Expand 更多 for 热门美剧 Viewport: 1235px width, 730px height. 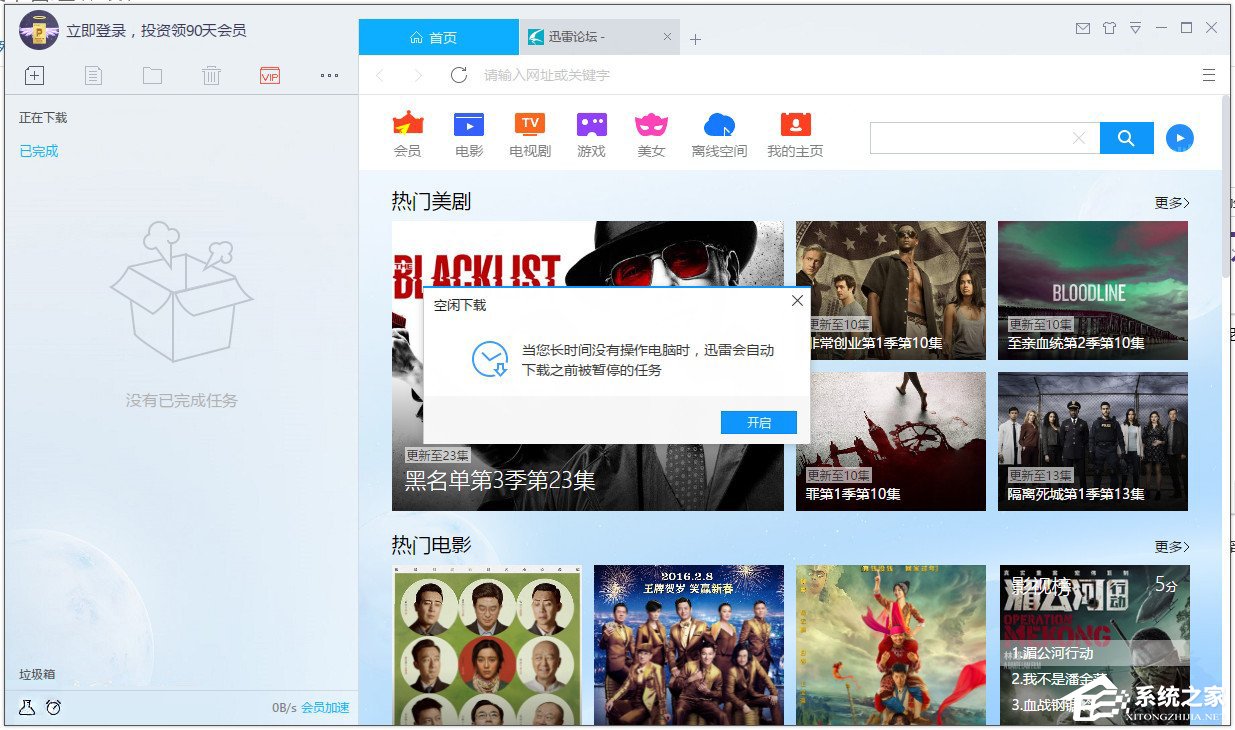click(1172, 203)
